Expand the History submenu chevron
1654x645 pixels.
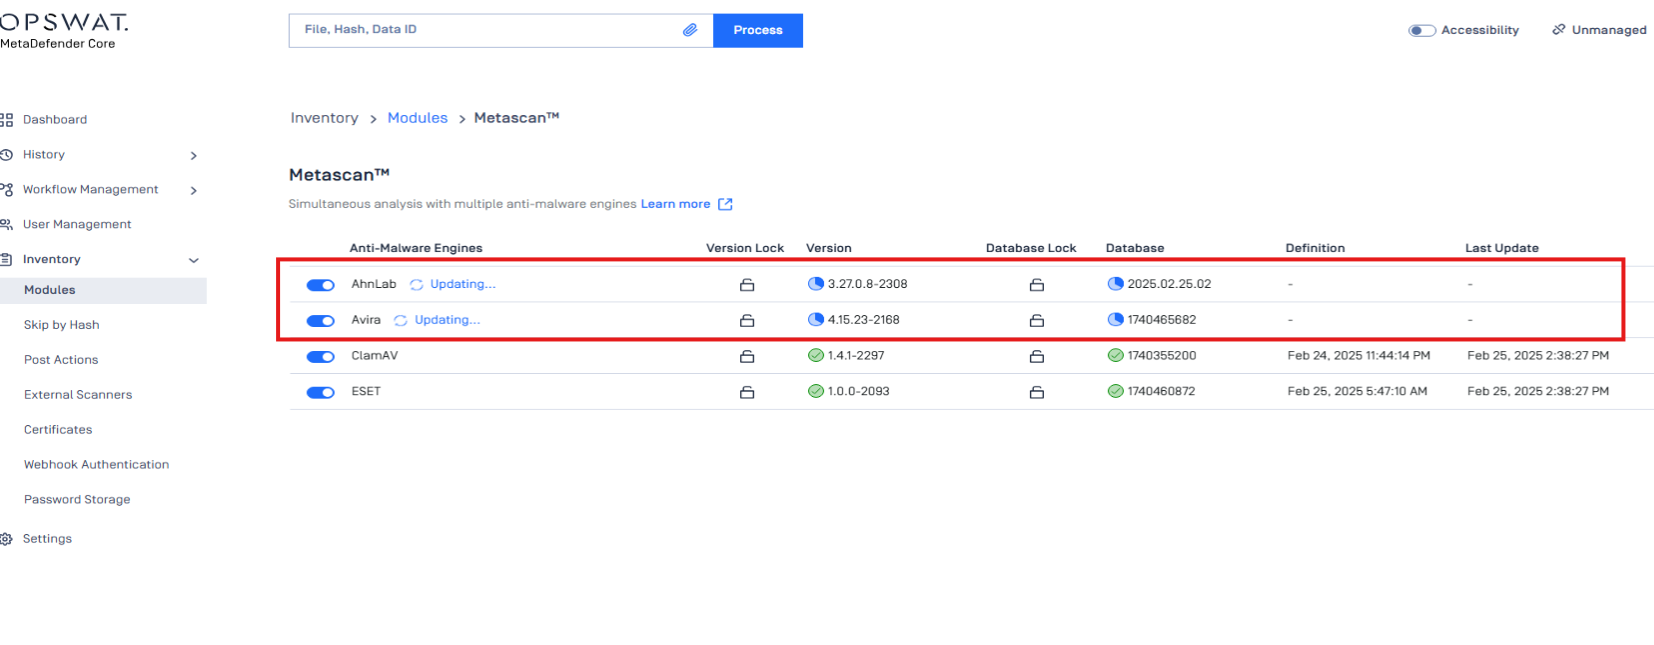coord(194,156)
